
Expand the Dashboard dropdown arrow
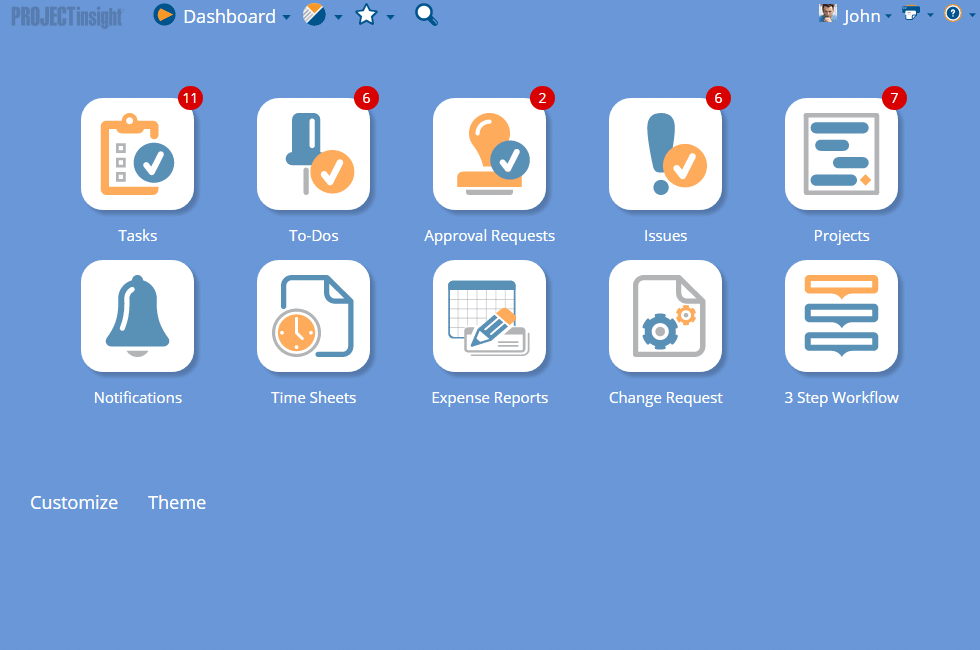tap(287, 18)
